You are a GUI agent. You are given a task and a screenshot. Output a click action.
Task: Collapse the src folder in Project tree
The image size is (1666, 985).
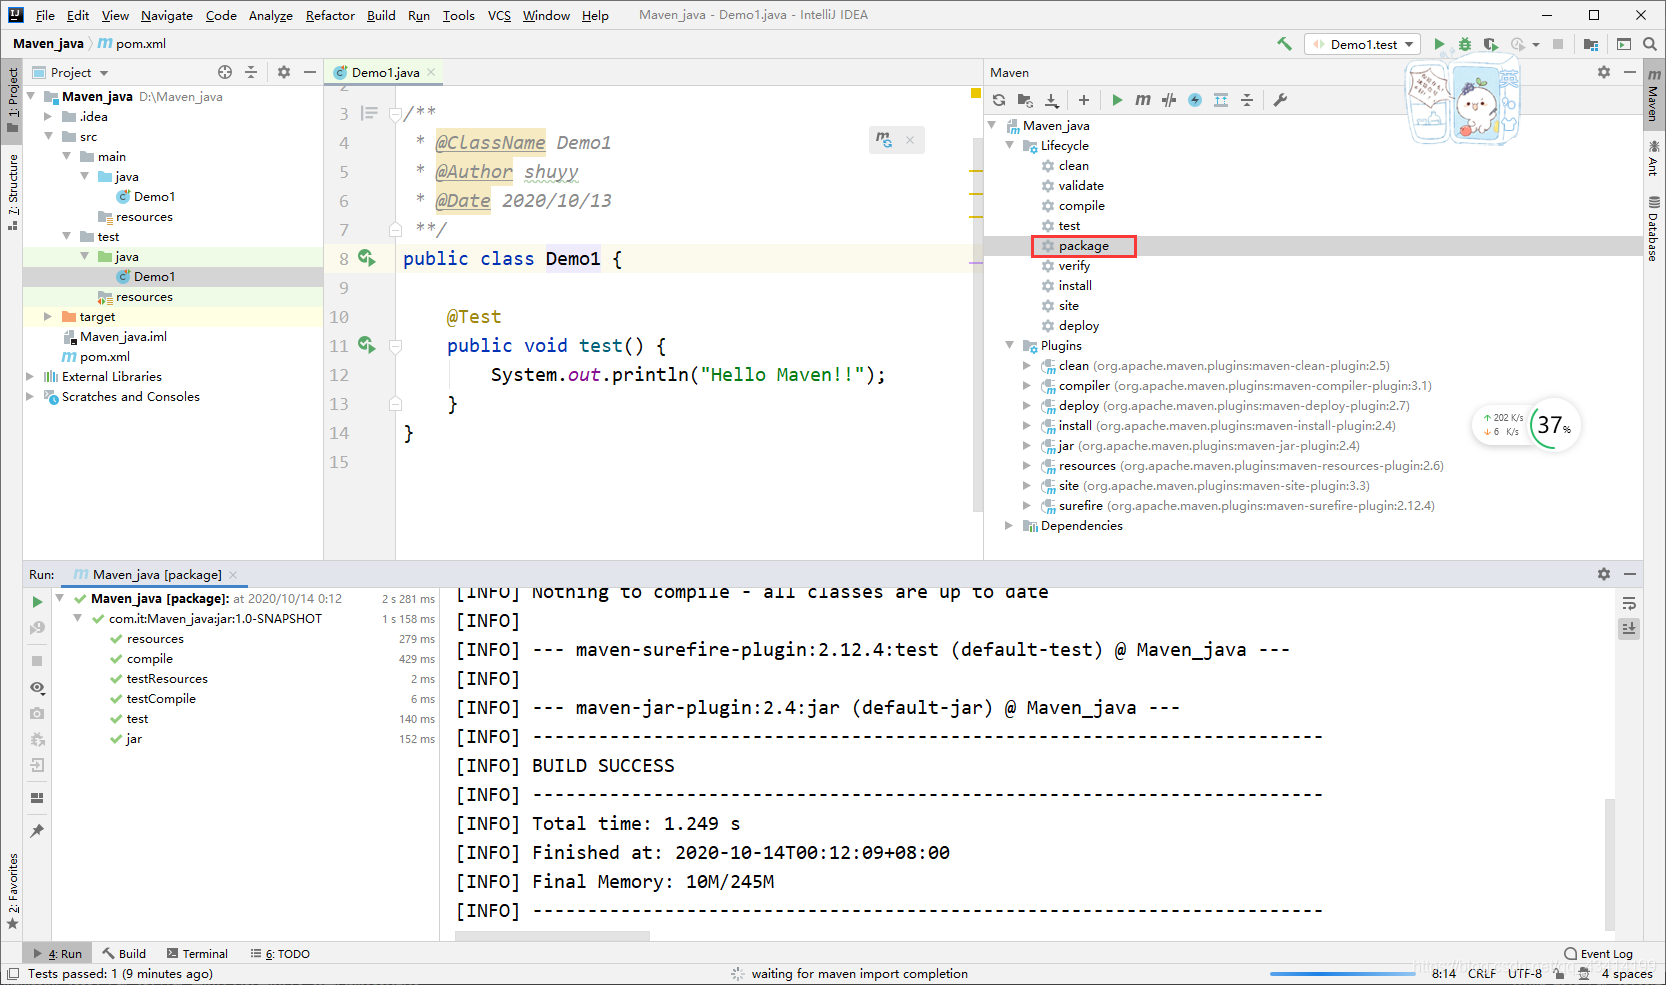pyautogui.click(x=47, y=136)
